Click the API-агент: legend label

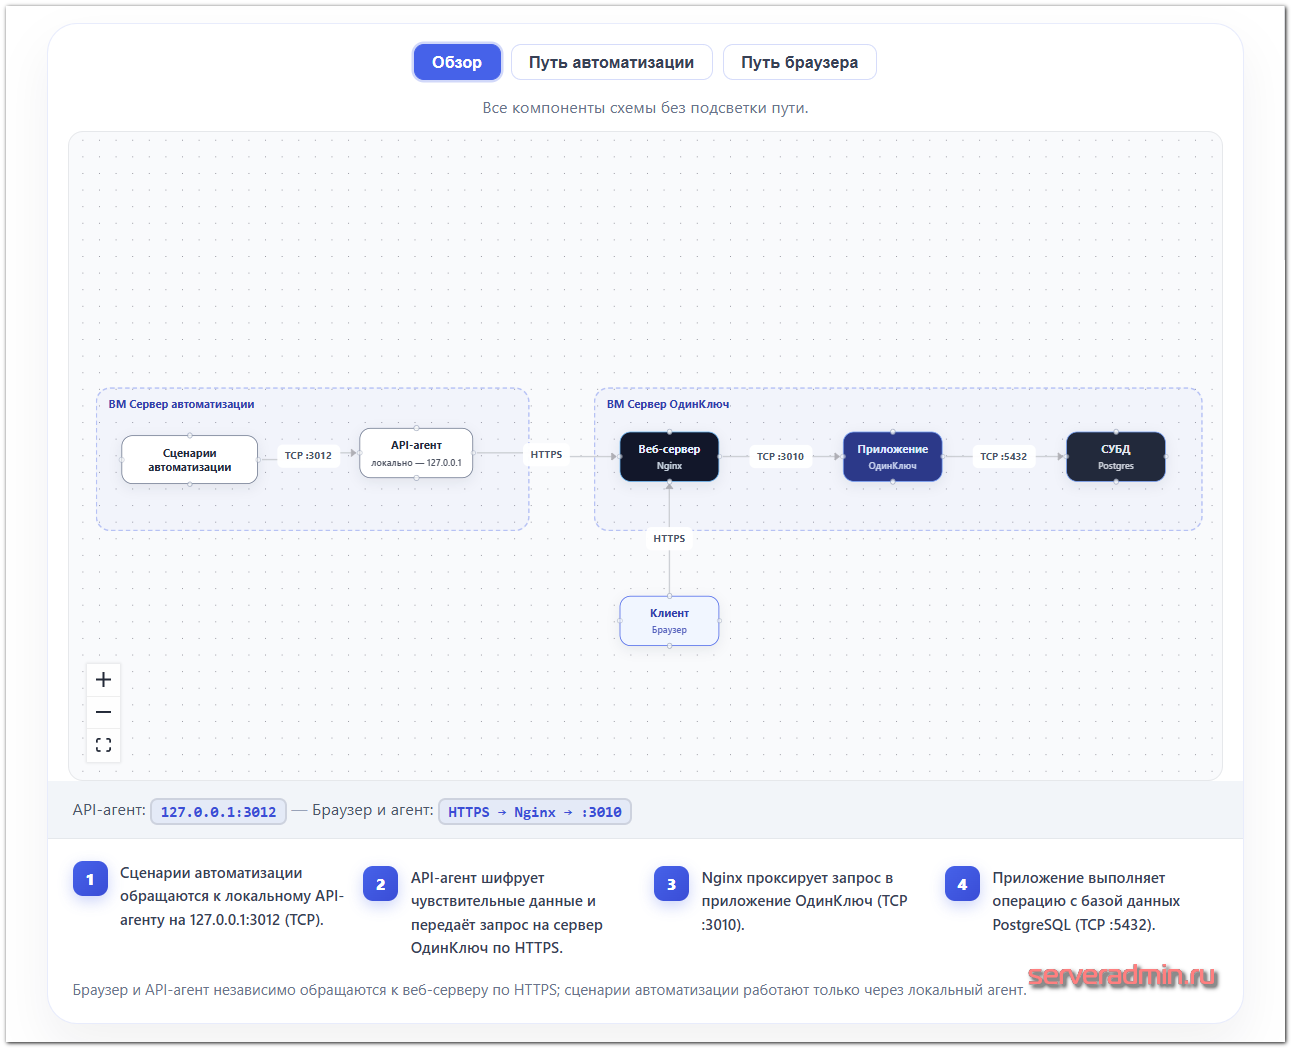109,810
